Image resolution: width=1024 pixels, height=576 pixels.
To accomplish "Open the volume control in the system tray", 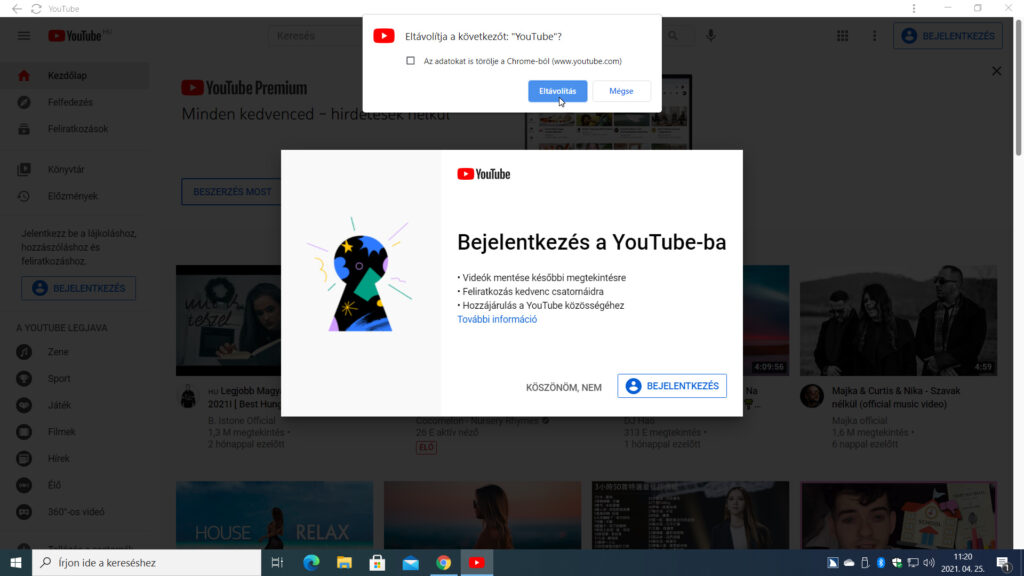I will 929,562.
